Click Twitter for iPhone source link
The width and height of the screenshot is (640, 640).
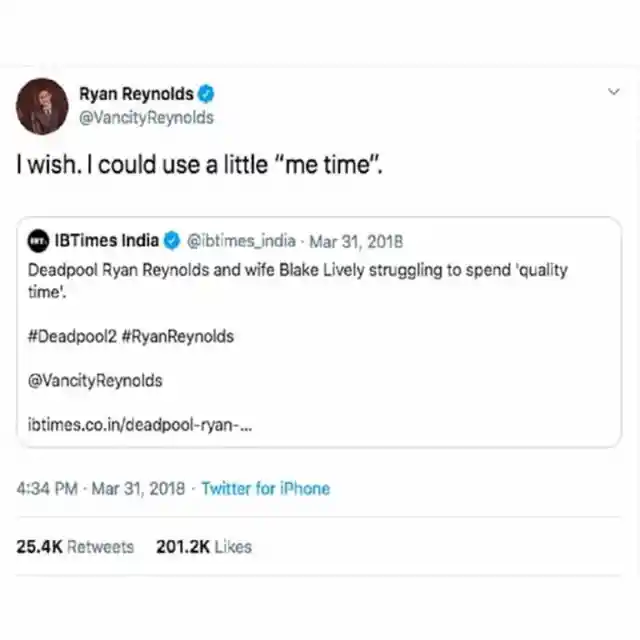(266, 488)
